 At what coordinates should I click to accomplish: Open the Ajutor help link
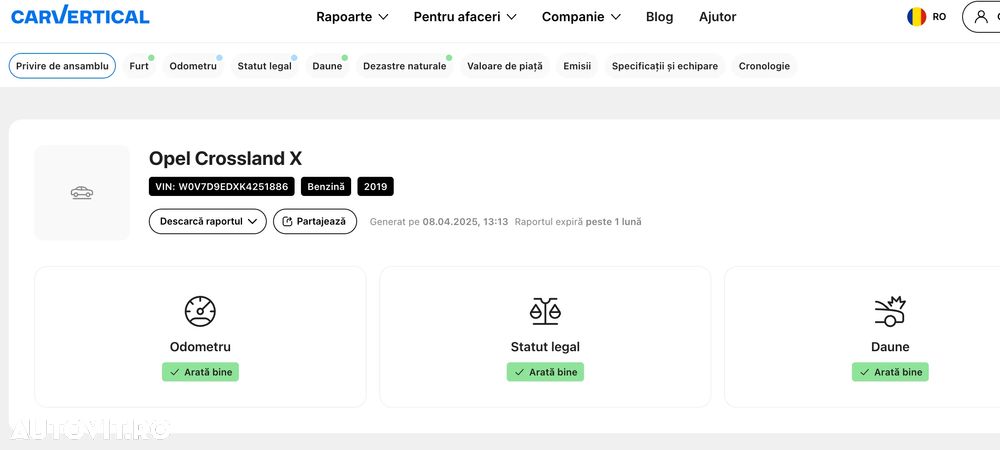717,17
